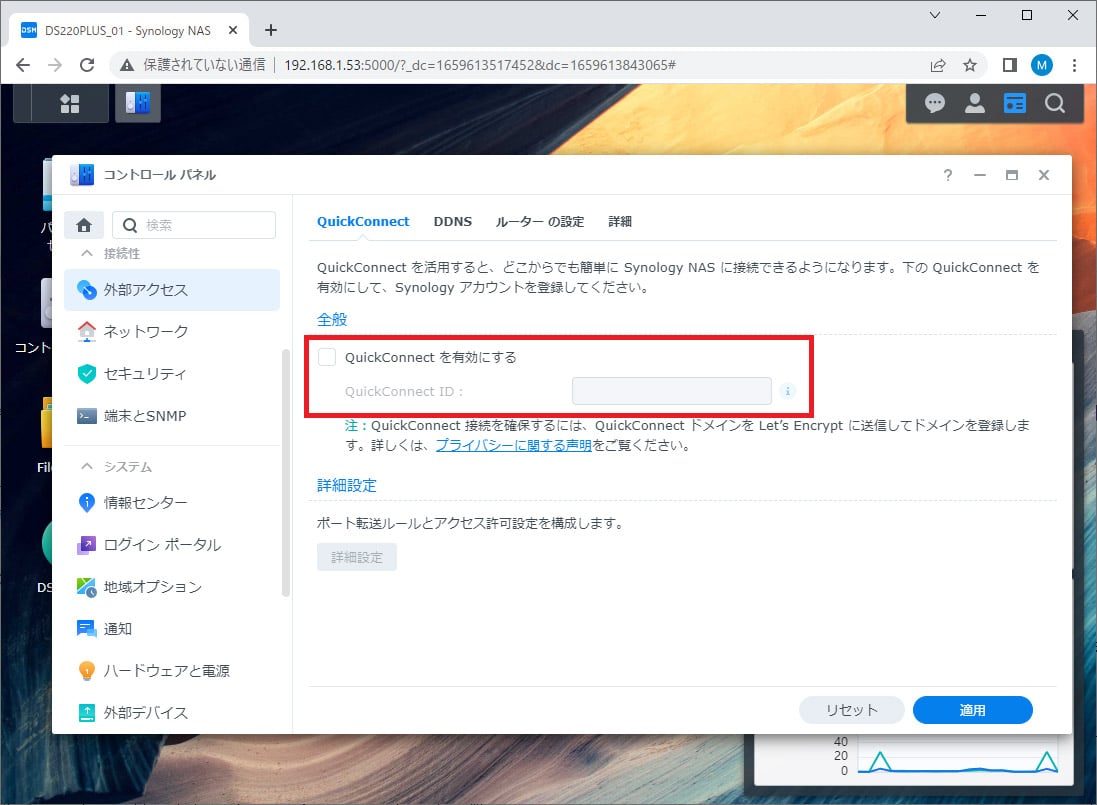Toggle the DSM widgets panel icon

[x=1014, y=104]
